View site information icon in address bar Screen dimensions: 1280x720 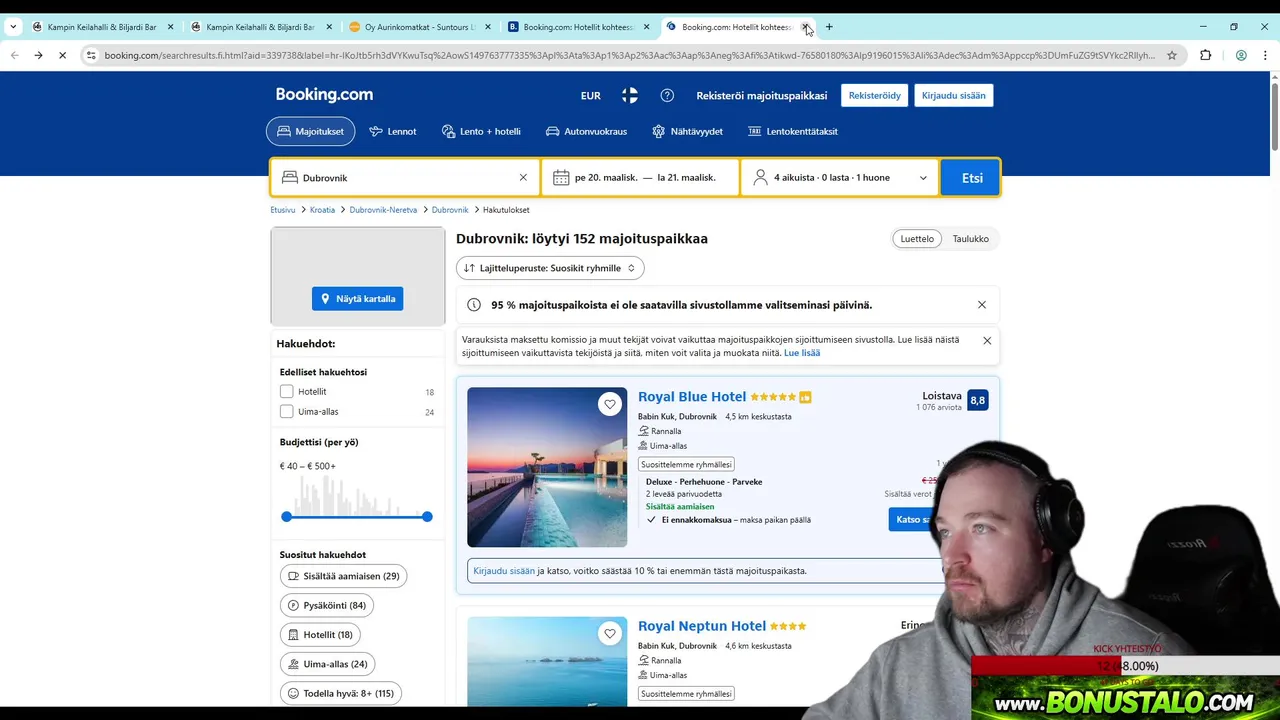coord(91,55)
